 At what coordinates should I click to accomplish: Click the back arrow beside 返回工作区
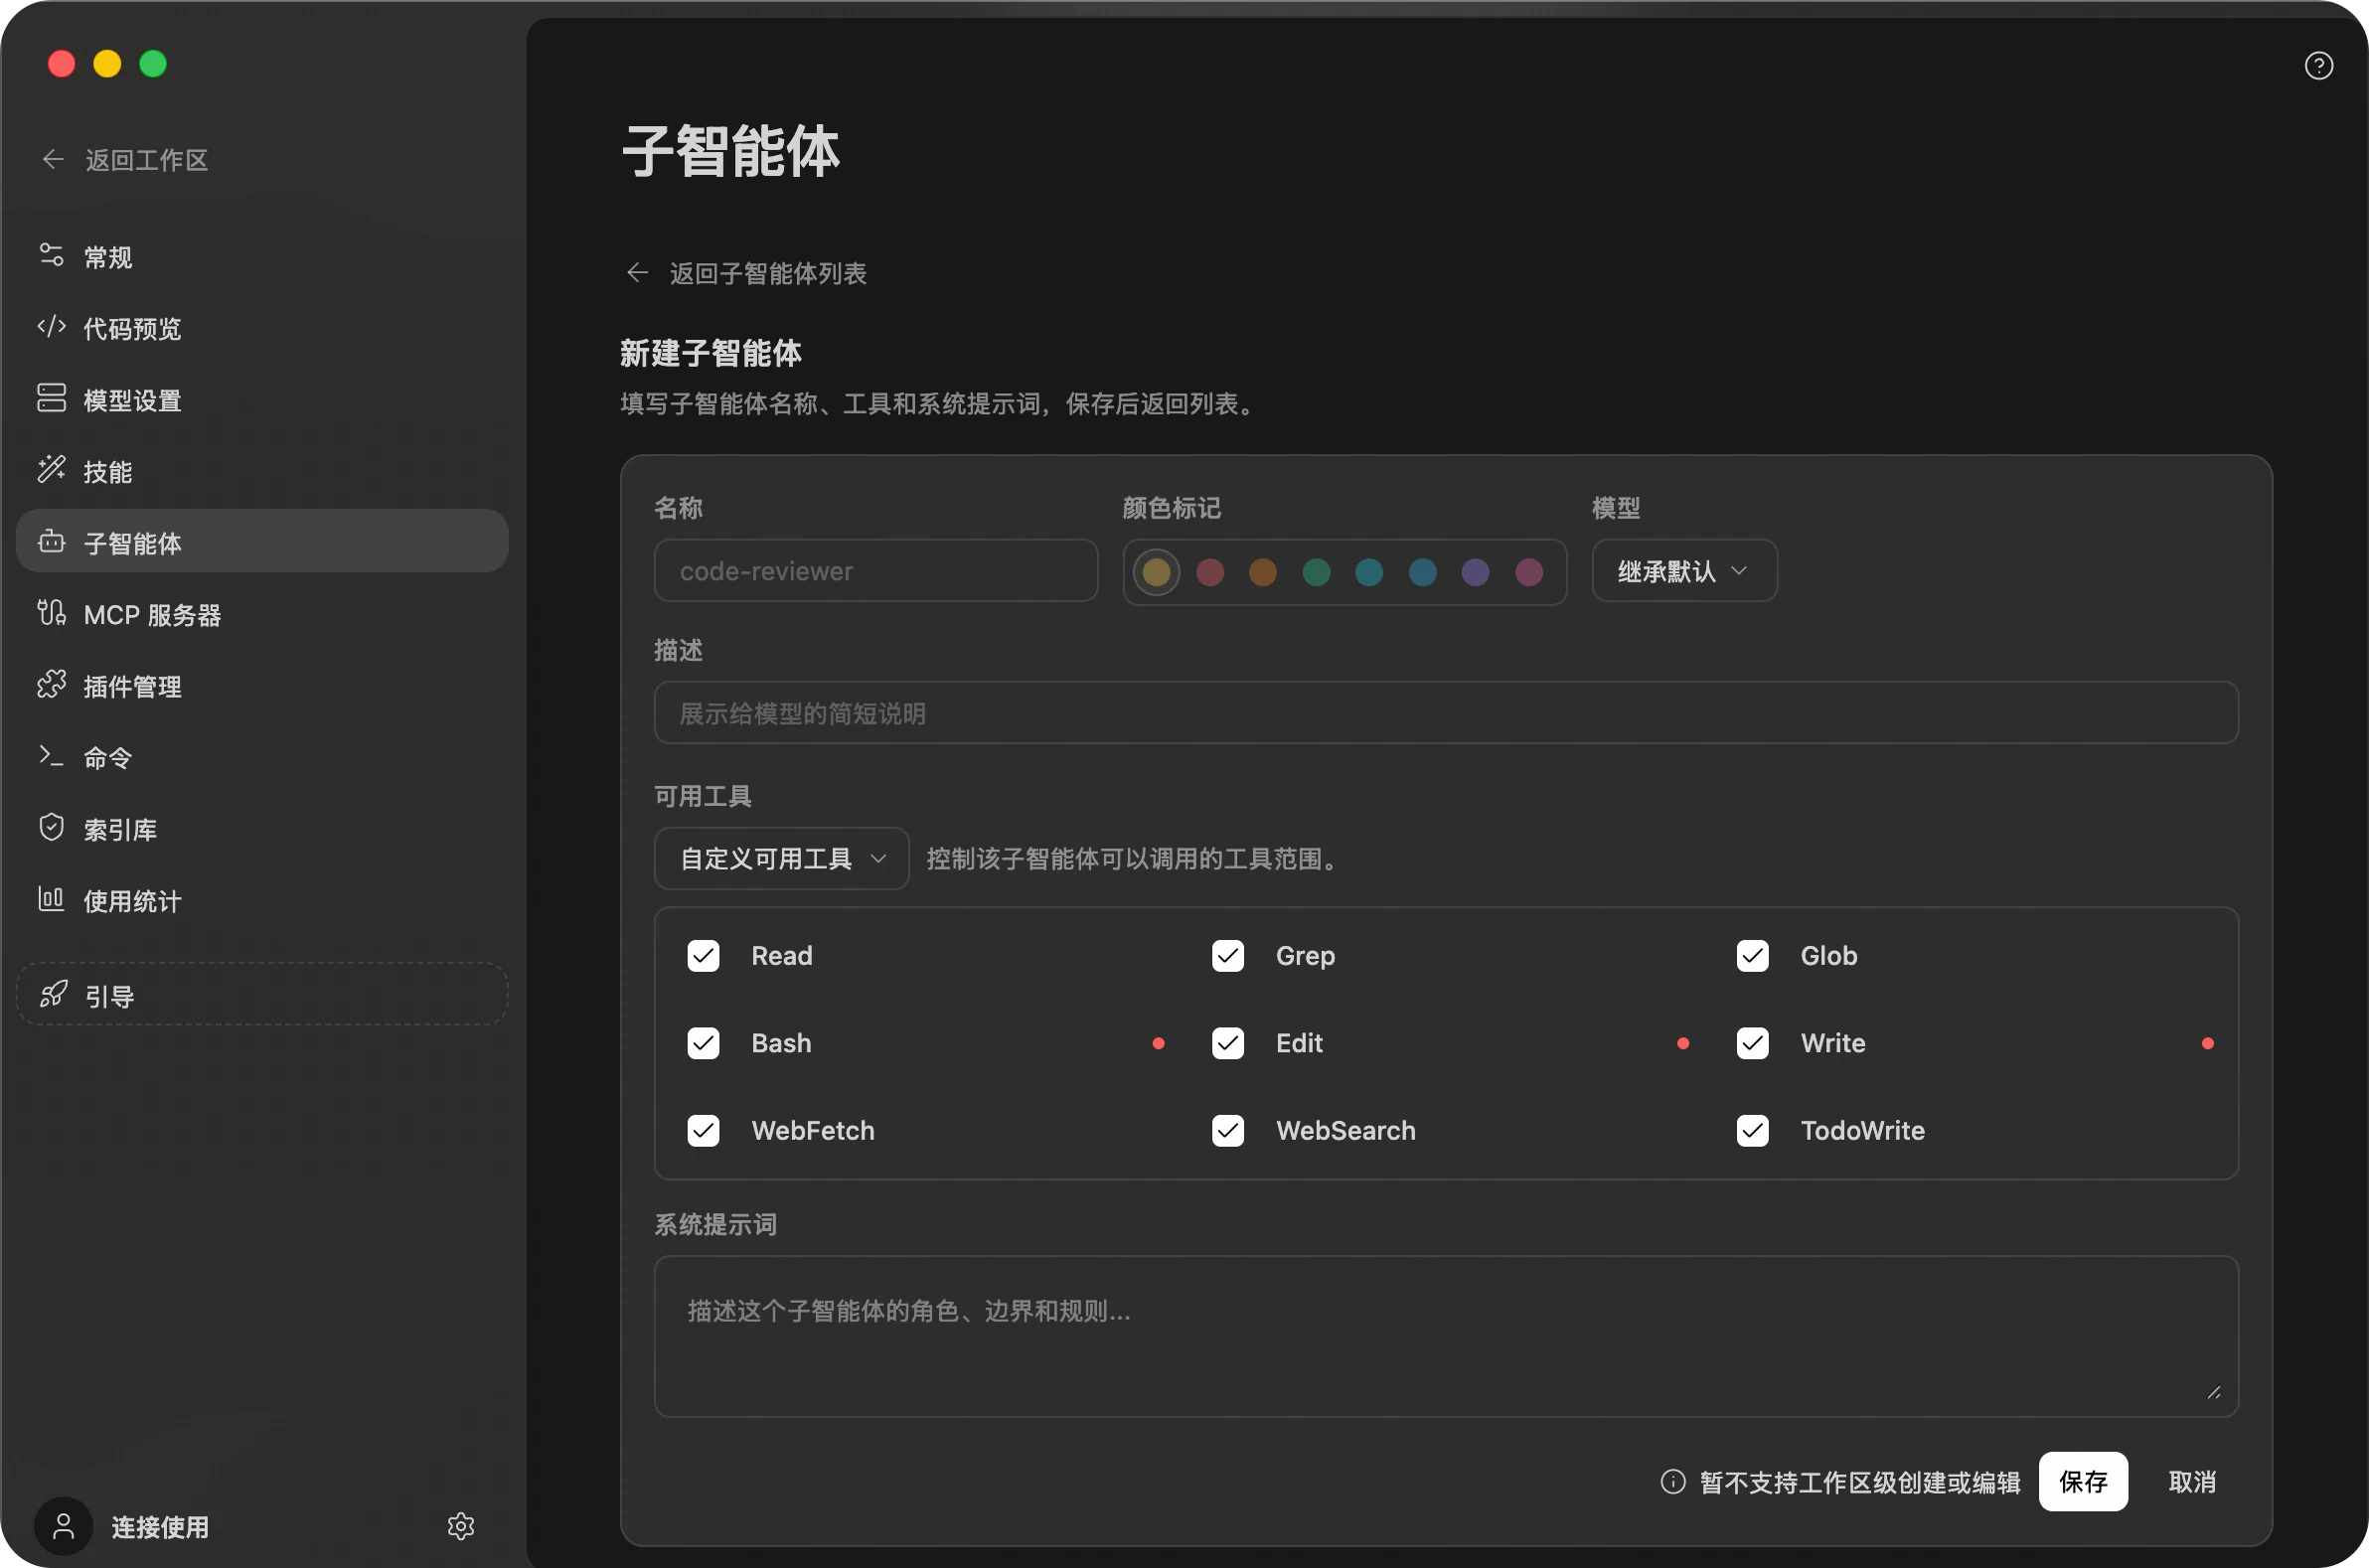pyautogui.click(x=53, y=160)
